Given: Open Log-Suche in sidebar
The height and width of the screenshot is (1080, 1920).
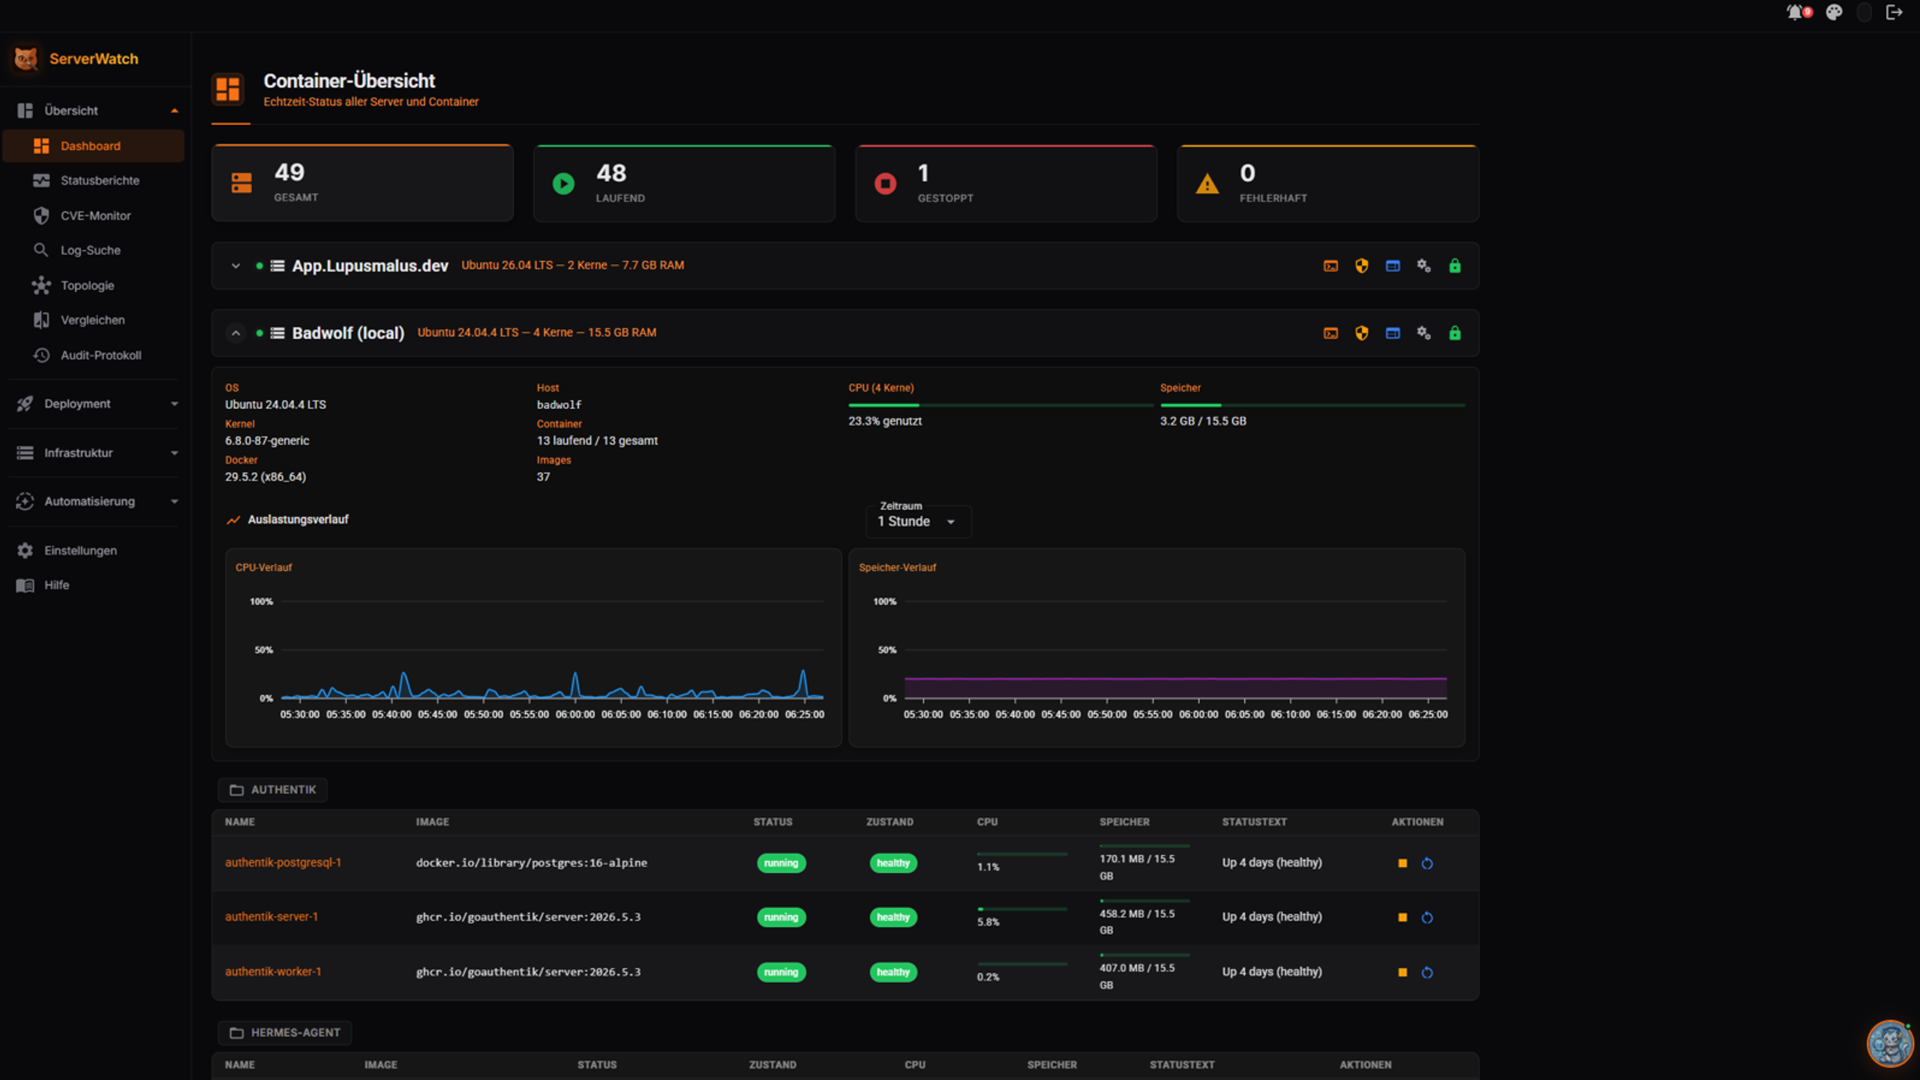Looking at the screenshot, I should [94, 250].
